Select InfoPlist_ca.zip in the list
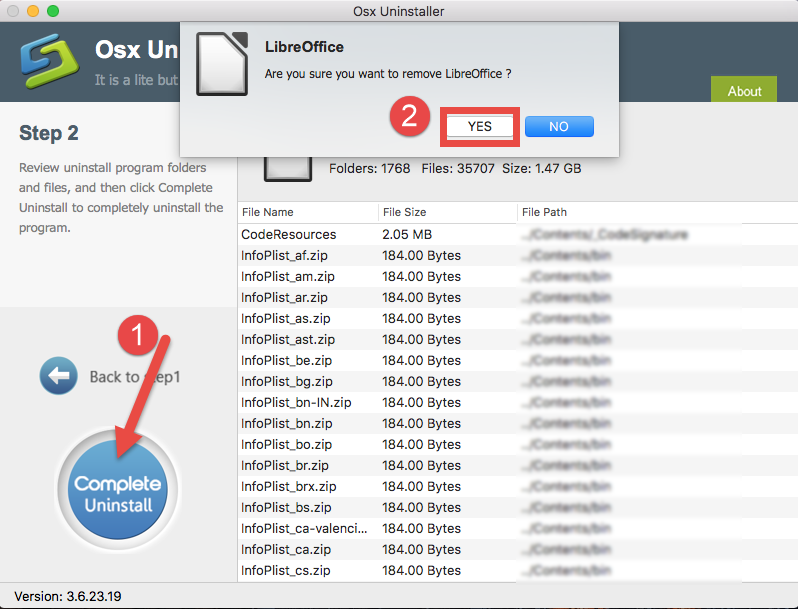Screen dimensions: 798x609 click(518, 549)
